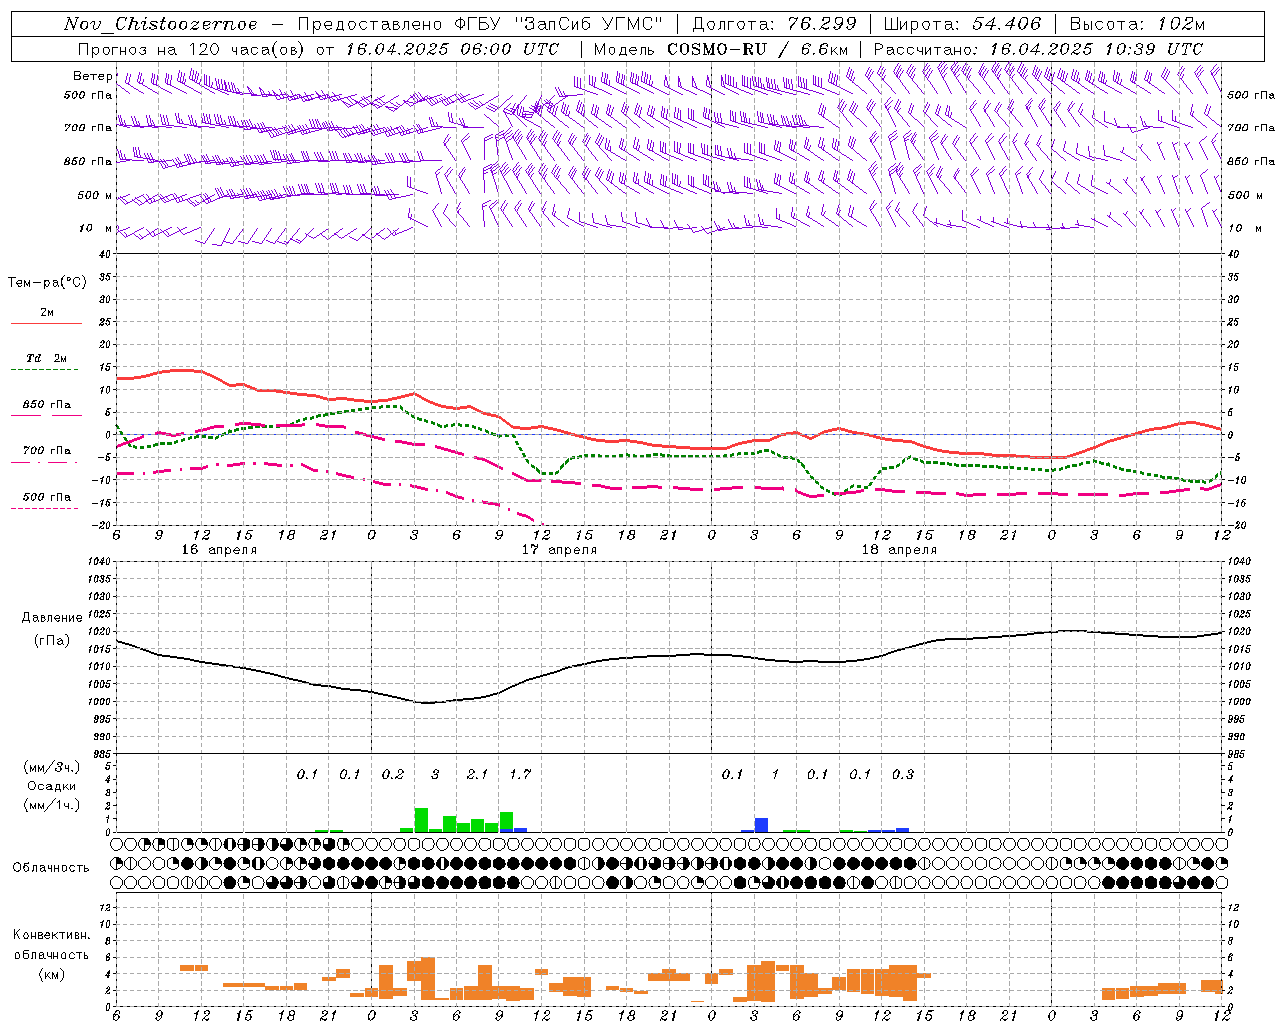Select the latitude value 'Широта: 54.406'
Image resolution: width=1280 pixels, height=1024 pixels.
[962, 24]
